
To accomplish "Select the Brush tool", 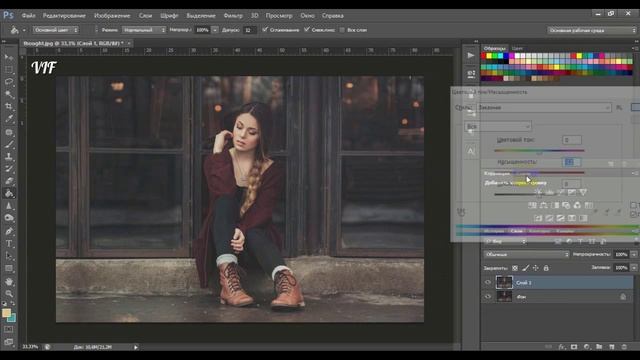I will [x=9, y=144].
